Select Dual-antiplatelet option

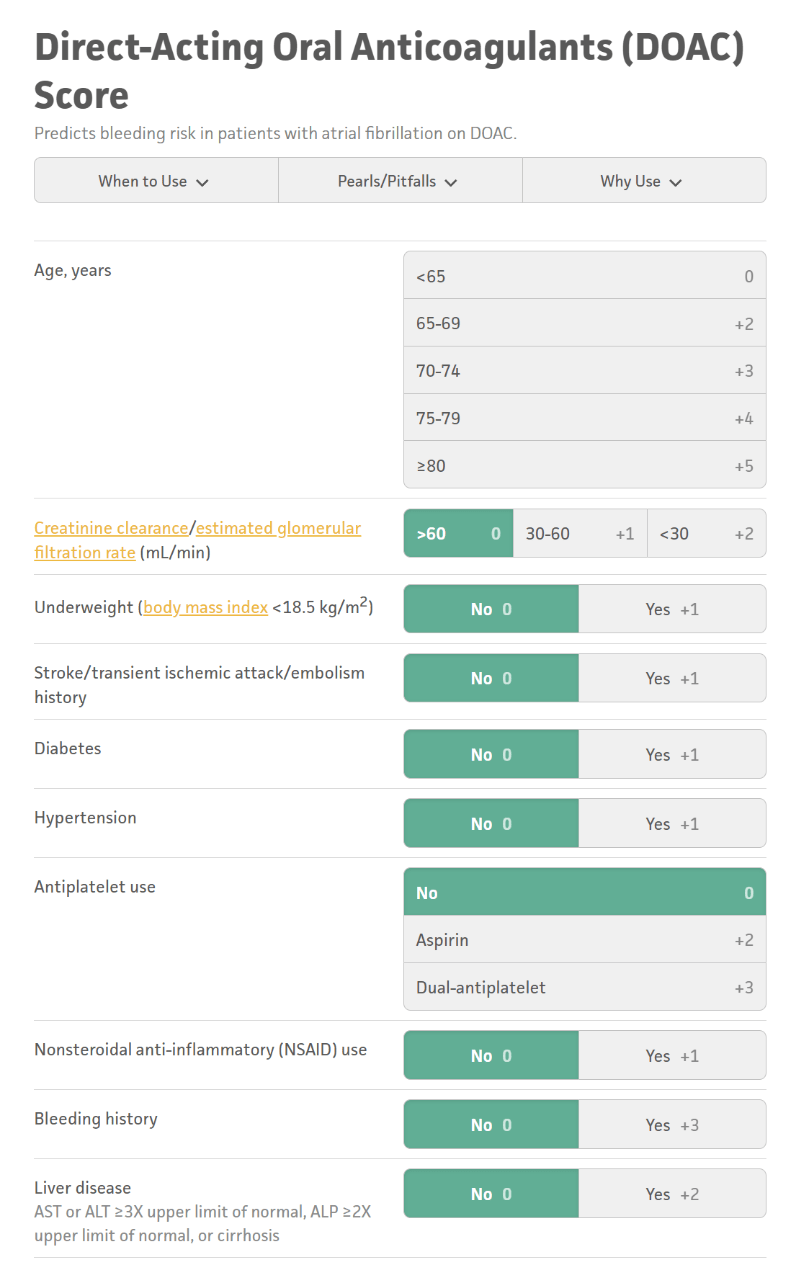pyautogui.click(x=585, y=987)
